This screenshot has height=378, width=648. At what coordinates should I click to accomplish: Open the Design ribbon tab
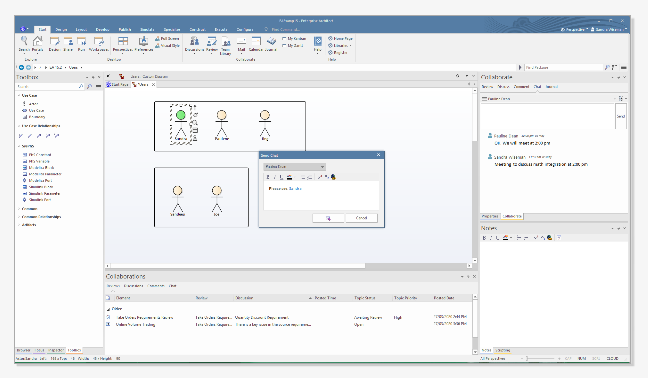click(61, 29)
